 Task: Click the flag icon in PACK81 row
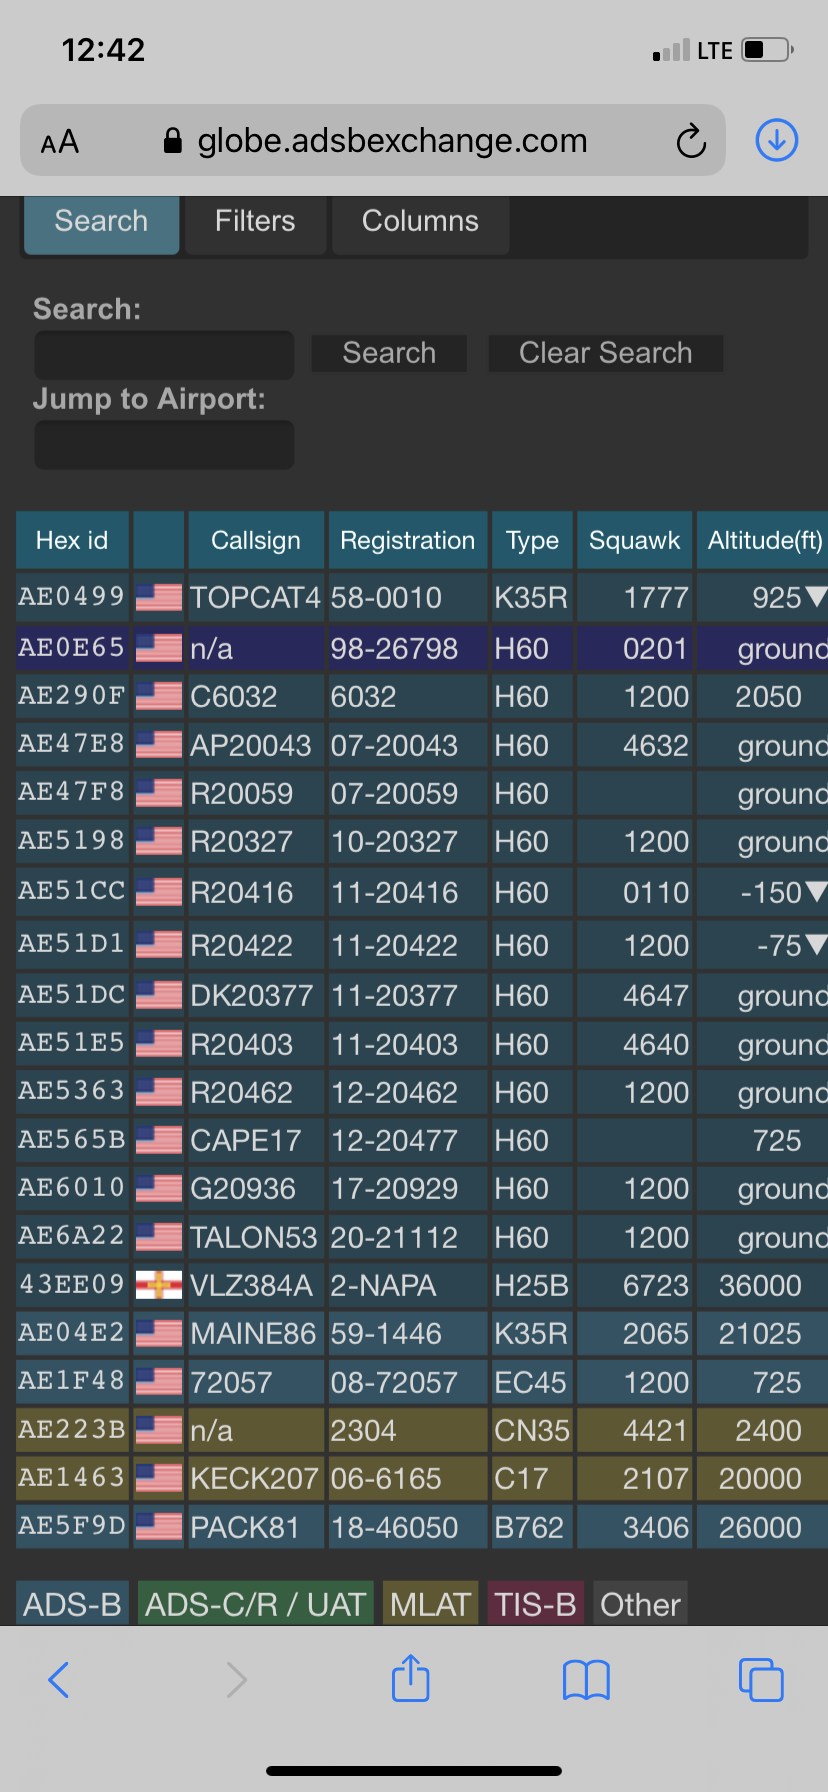pyautogui.click(x=159, y=1527)
